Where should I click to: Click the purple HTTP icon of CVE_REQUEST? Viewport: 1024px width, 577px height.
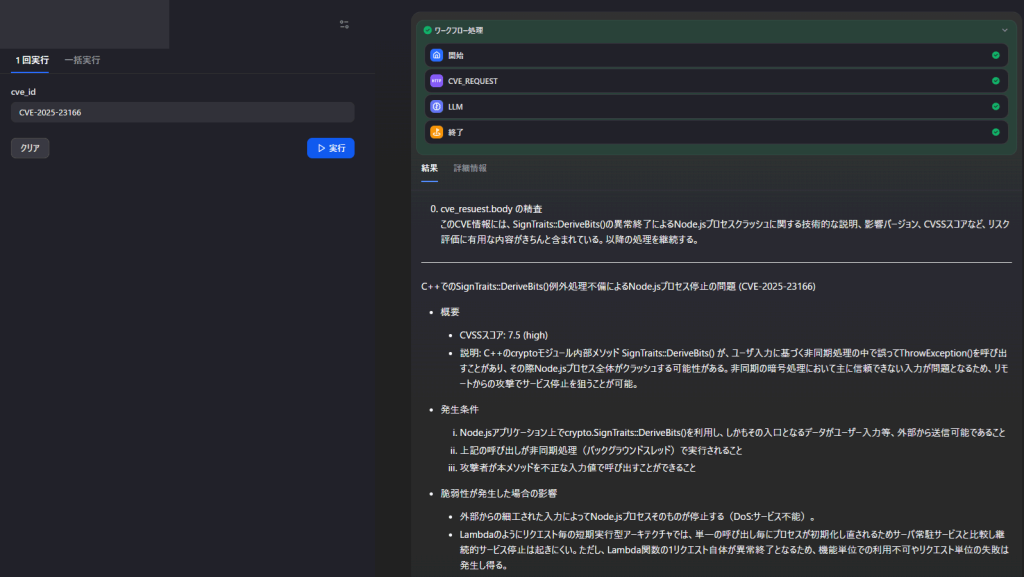click(x=436, y=81)
